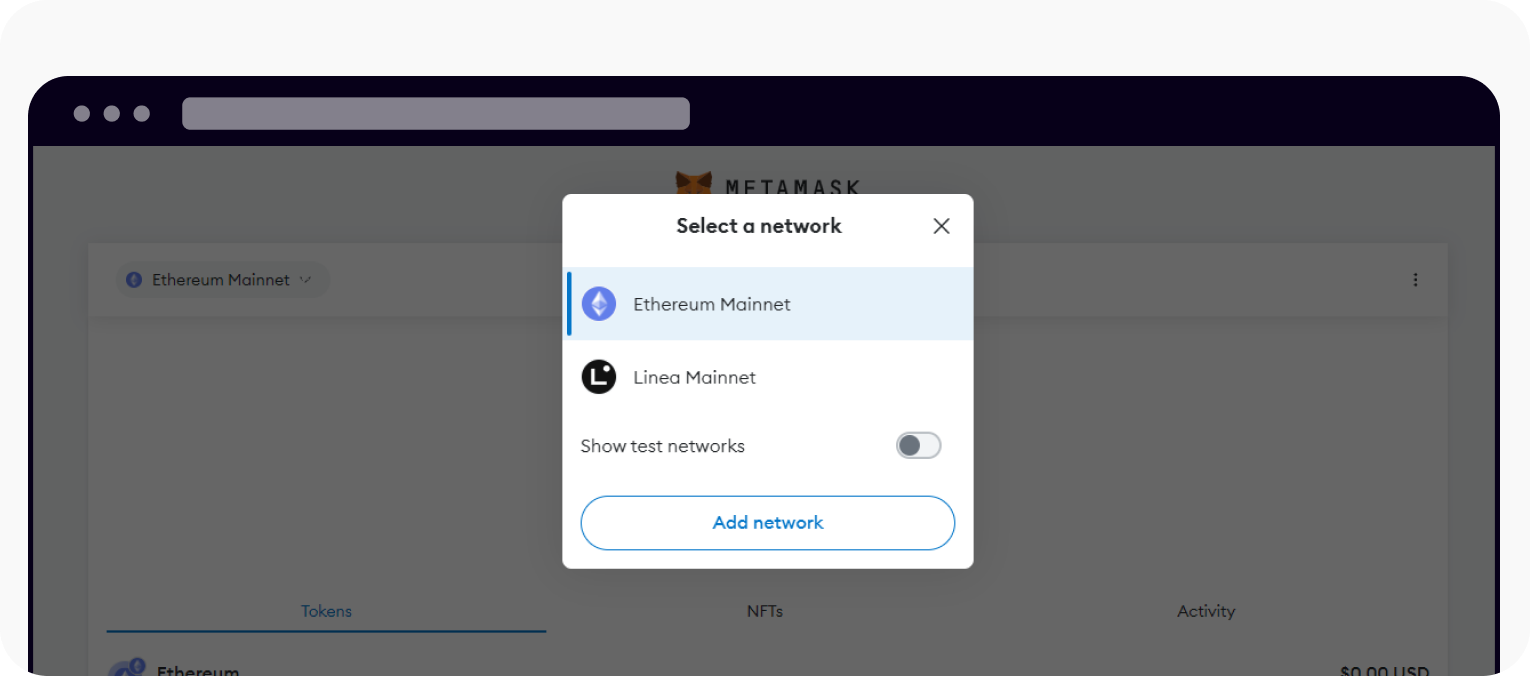
Task: View the Activity tab
Action: coord(1206,611)
